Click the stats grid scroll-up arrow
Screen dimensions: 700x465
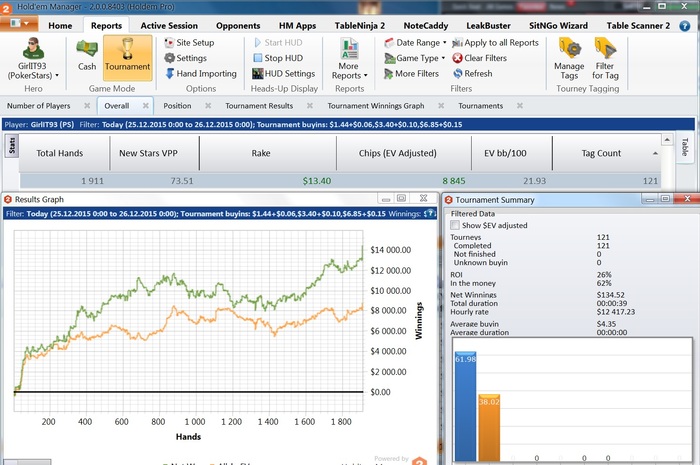(667, 140)
